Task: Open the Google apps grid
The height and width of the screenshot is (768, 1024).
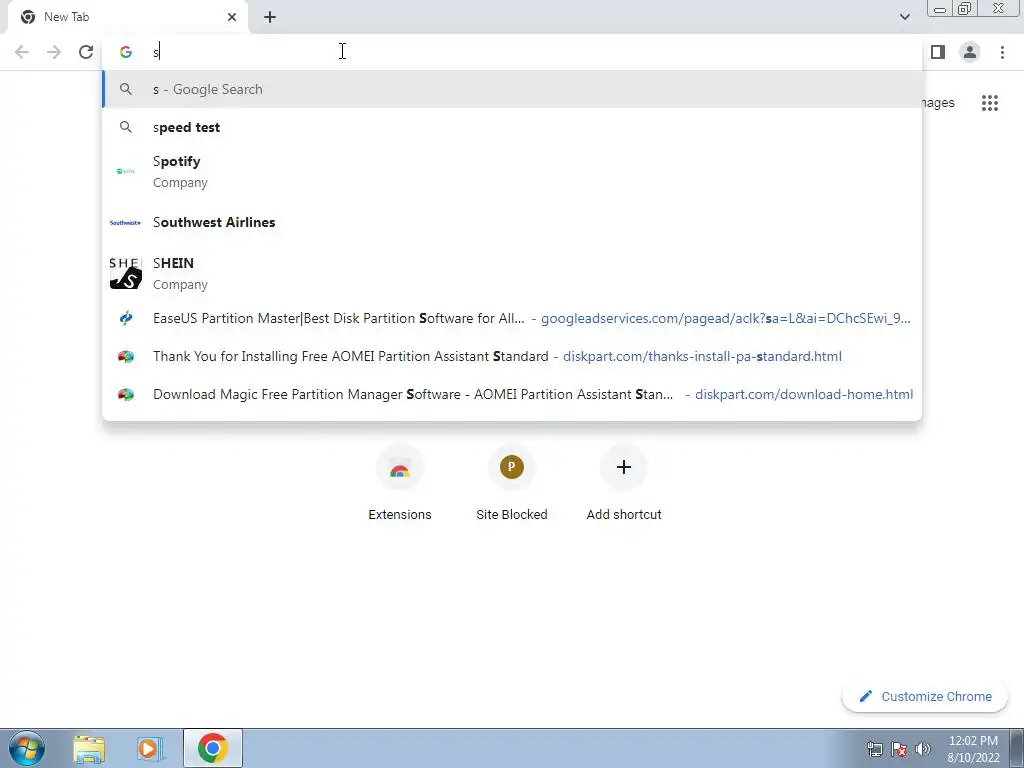Action: (x=990, y=103)
